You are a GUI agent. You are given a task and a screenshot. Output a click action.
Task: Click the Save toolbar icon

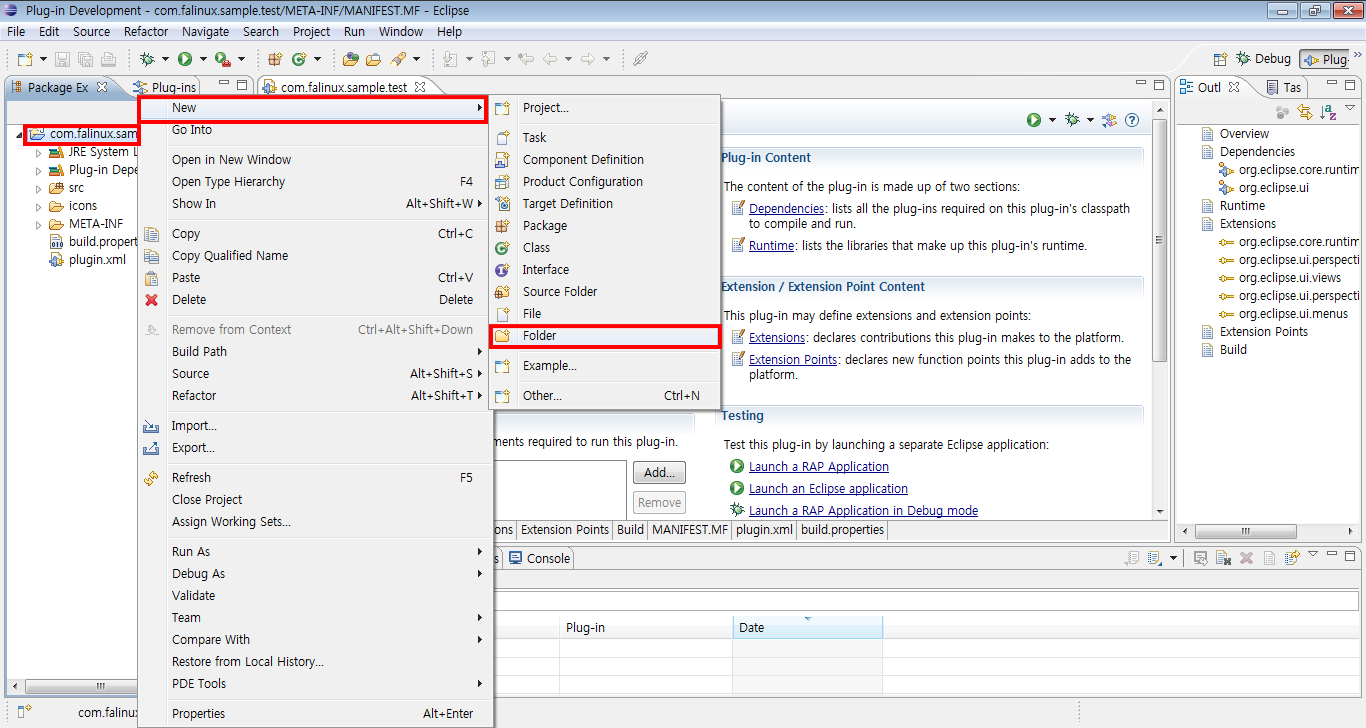[x=63, y=59]
